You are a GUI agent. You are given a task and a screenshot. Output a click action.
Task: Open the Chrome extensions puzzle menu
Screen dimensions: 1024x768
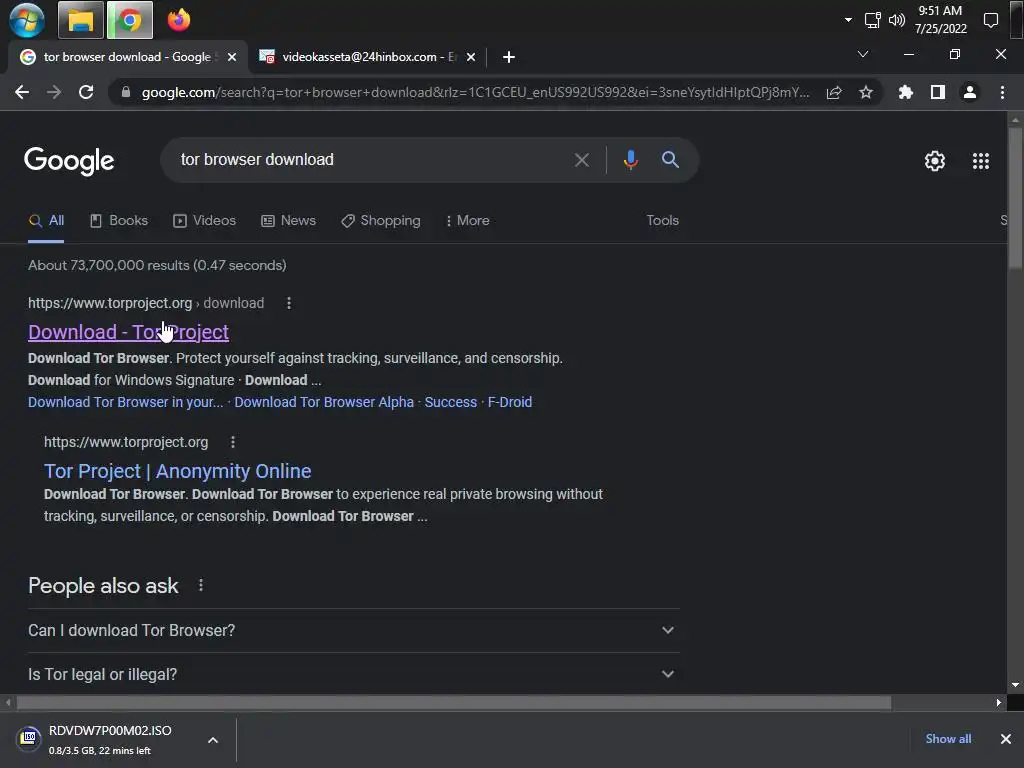click(905, 92)
